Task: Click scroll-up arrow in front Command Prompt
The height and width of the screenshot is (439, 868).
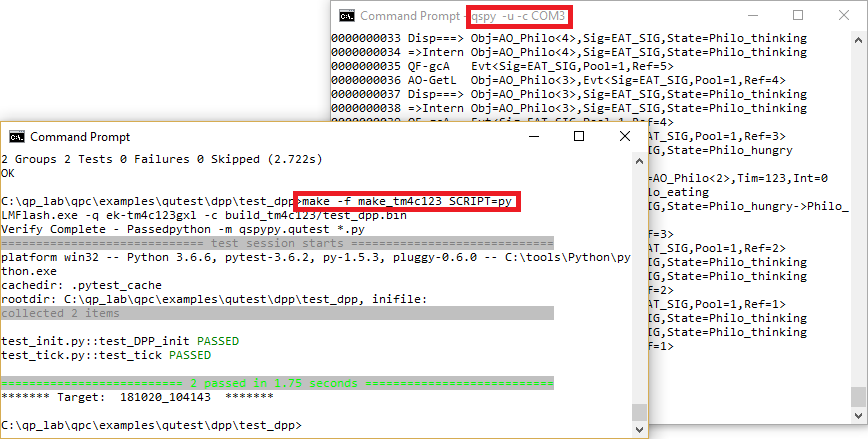Action: (x=640, y=159)
